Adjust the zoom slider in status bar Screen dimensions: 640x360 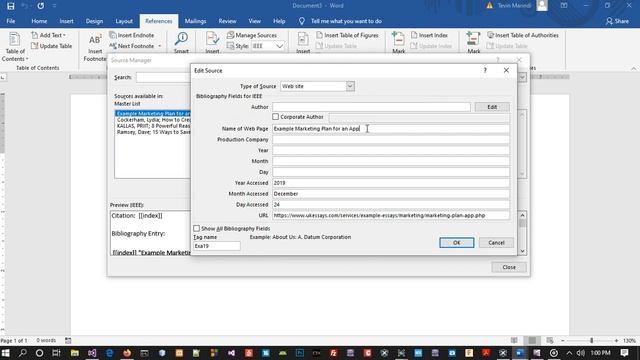tap(591, 340)
